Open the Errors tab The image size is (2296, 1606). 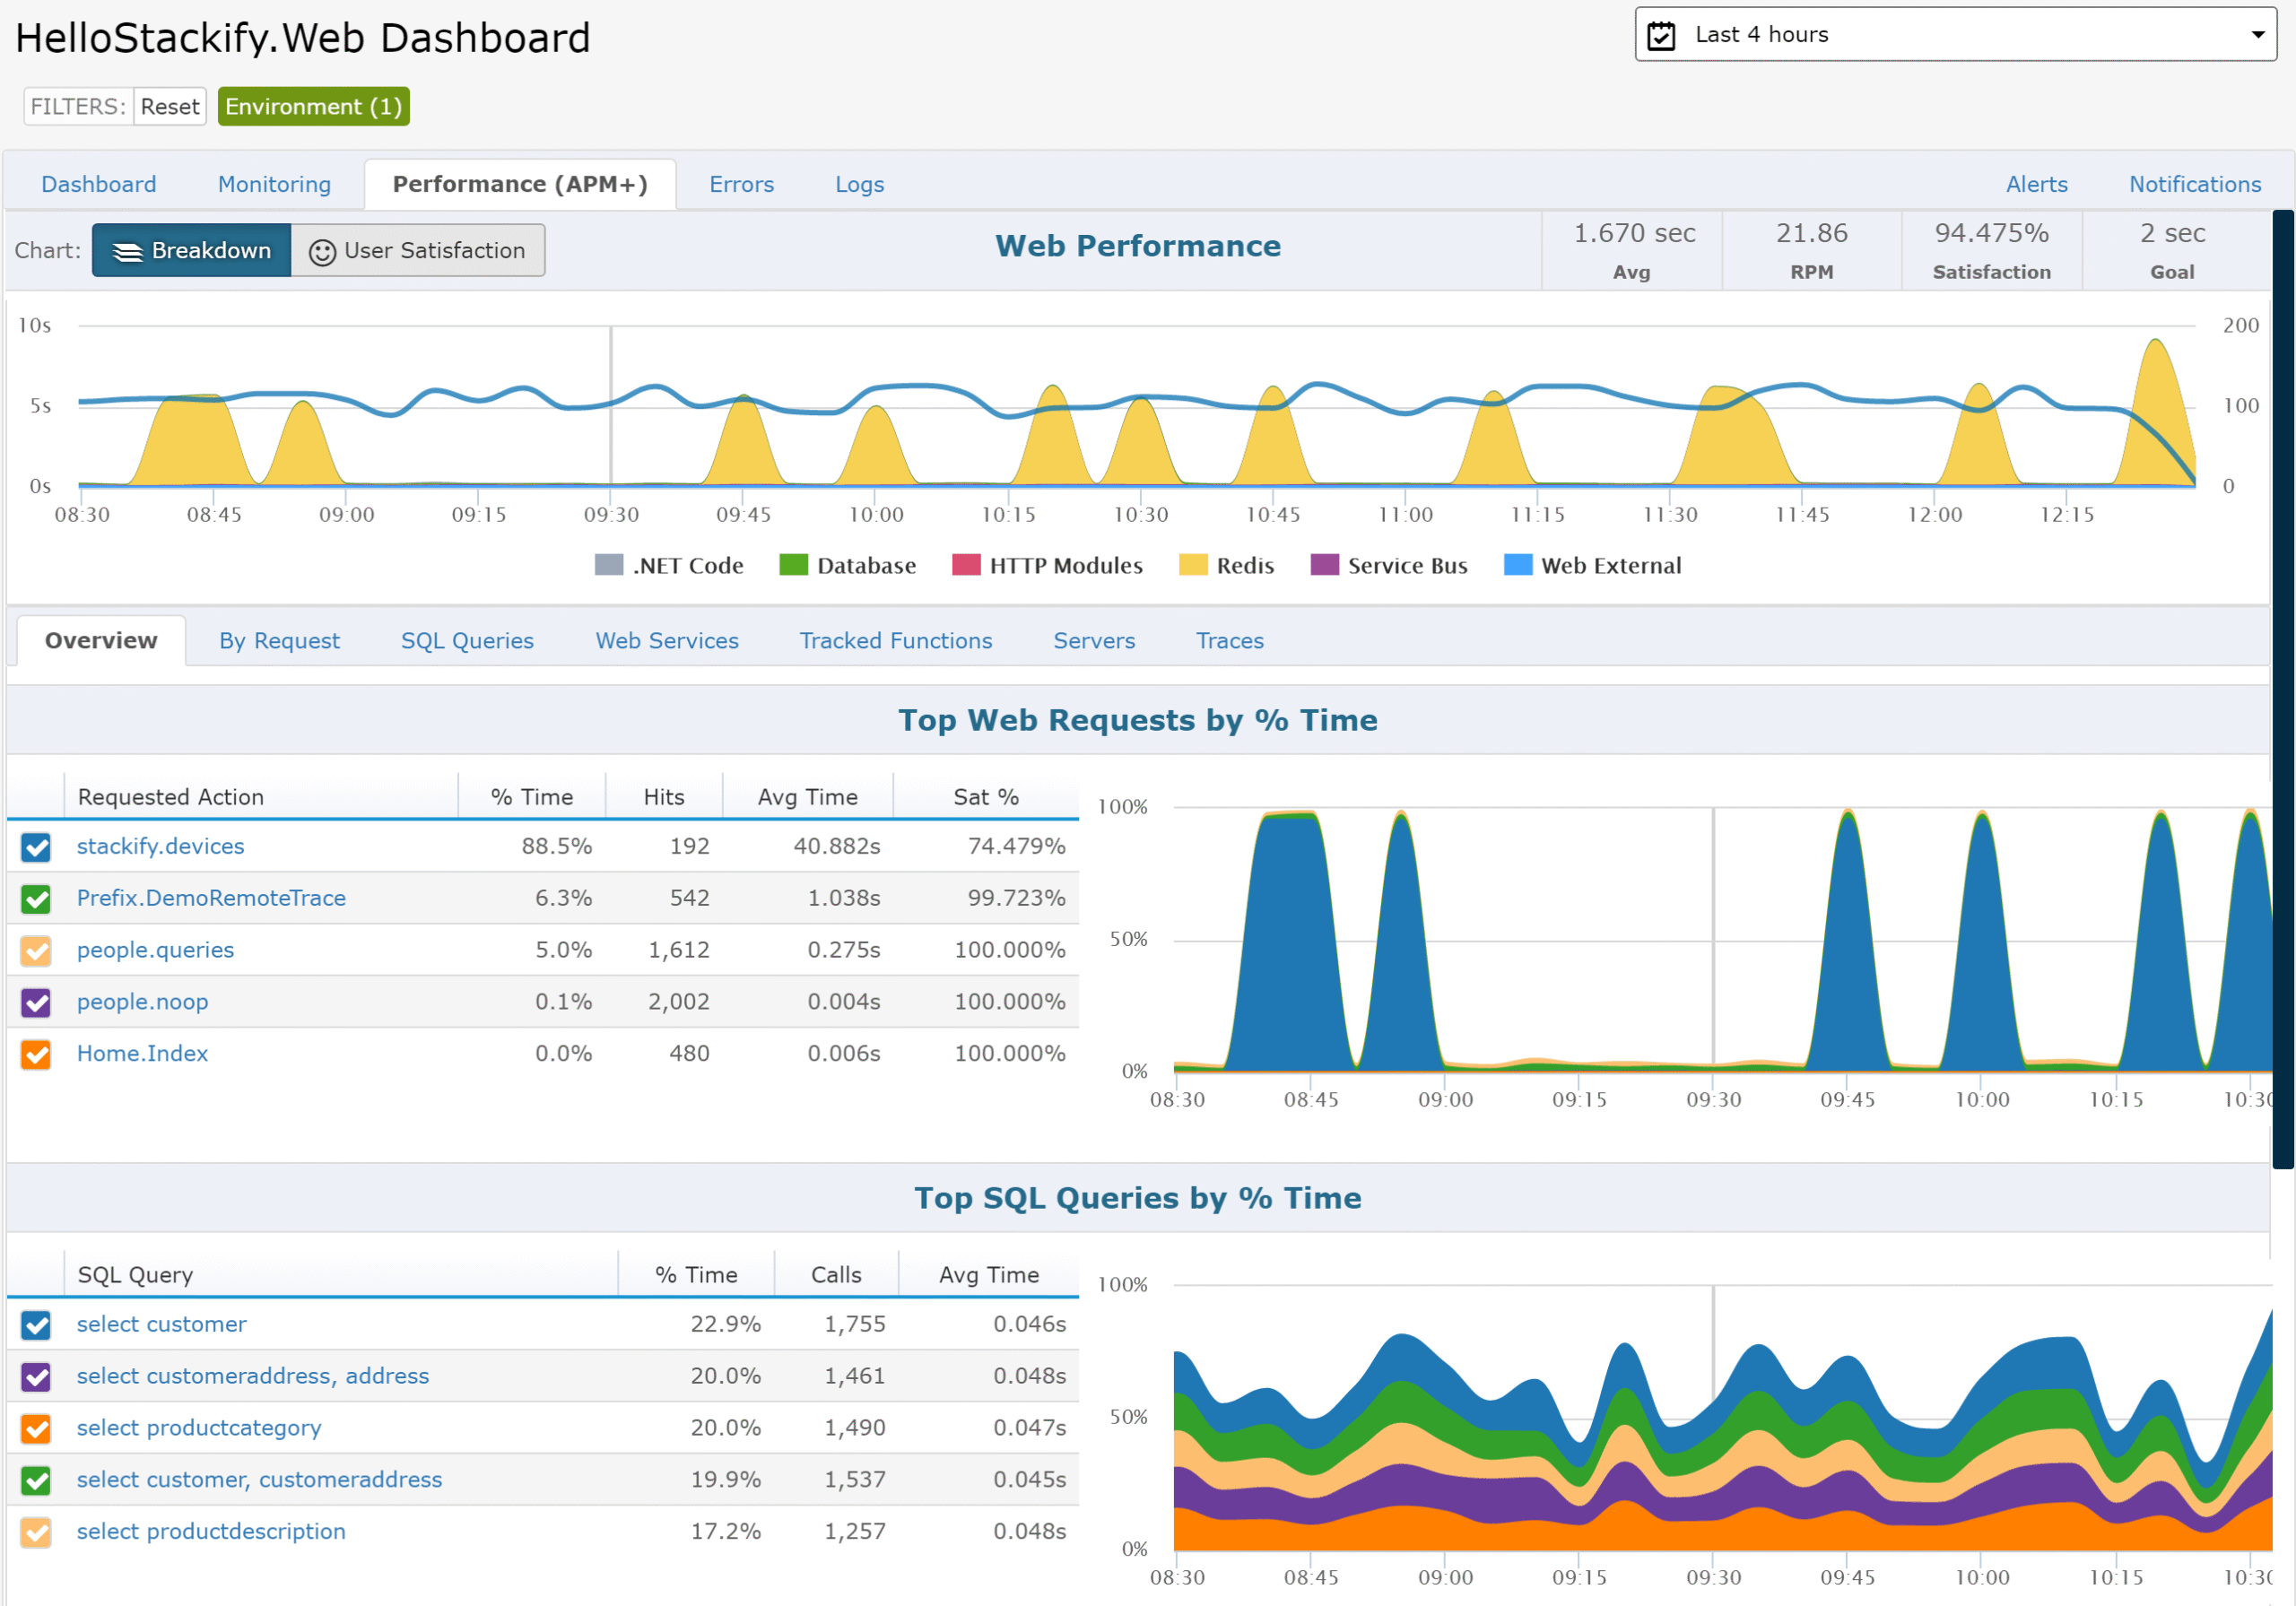[741, 185]
